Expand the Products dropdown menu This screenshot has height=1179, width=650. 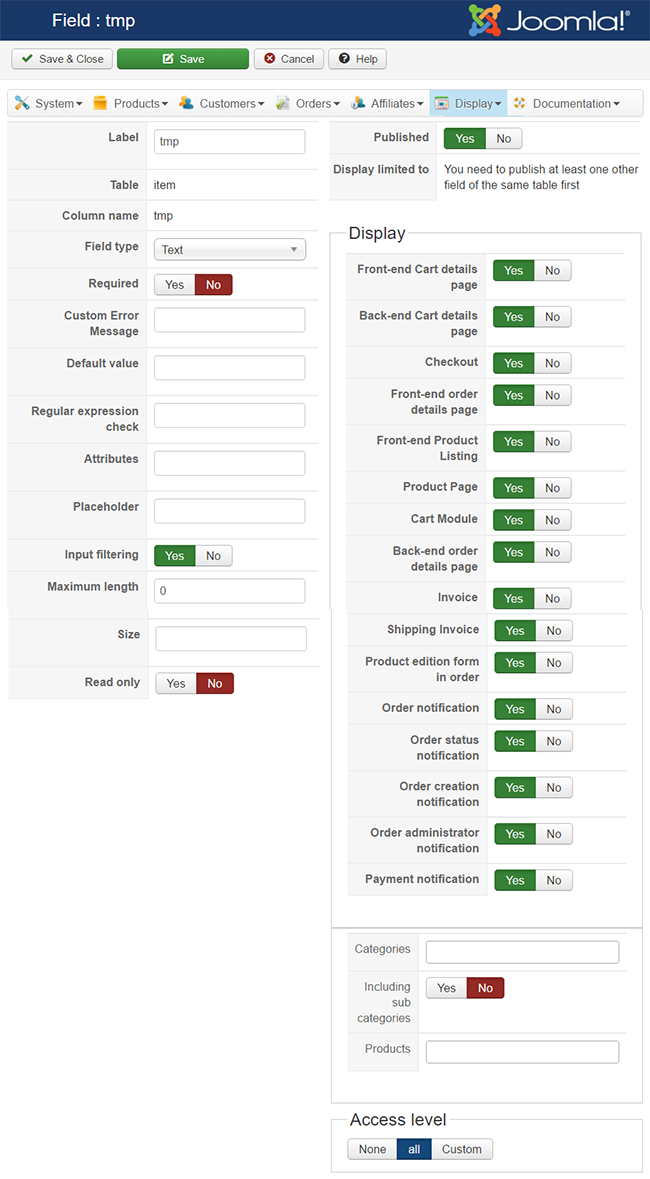click(x=141, y=103)
